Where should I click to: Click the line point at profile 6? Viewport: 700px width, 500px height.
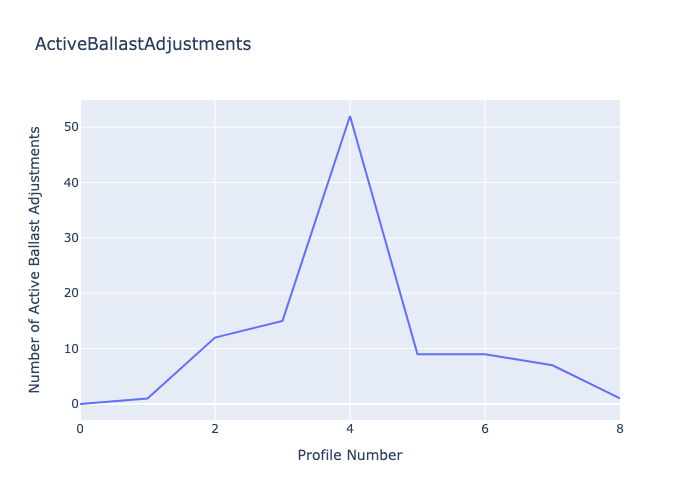point(485,354)
